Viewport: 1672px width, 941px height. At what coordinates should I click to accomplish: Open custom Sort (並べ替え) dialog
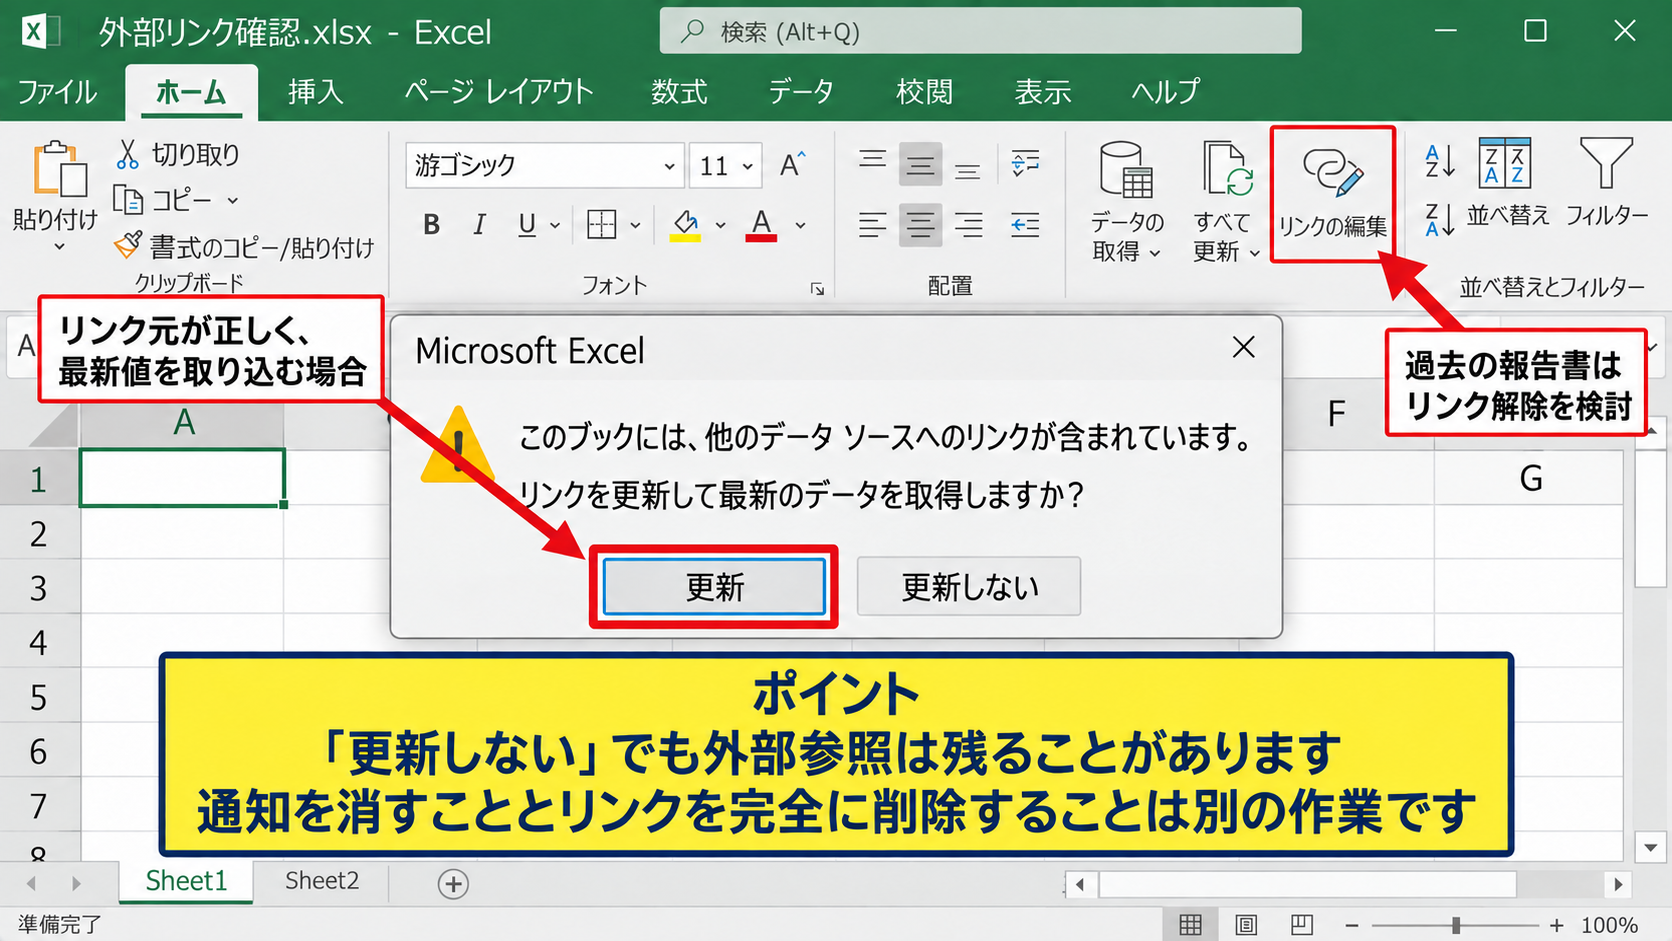tap(1506, 182)
